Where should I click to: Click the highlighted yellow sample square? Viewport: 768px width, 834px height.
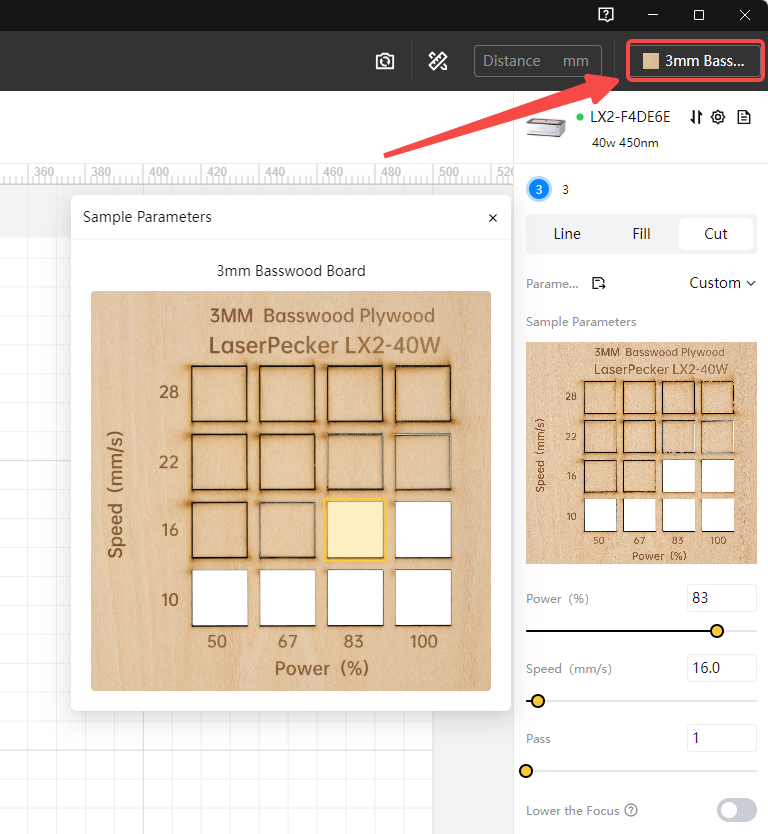tap(355, 530)
